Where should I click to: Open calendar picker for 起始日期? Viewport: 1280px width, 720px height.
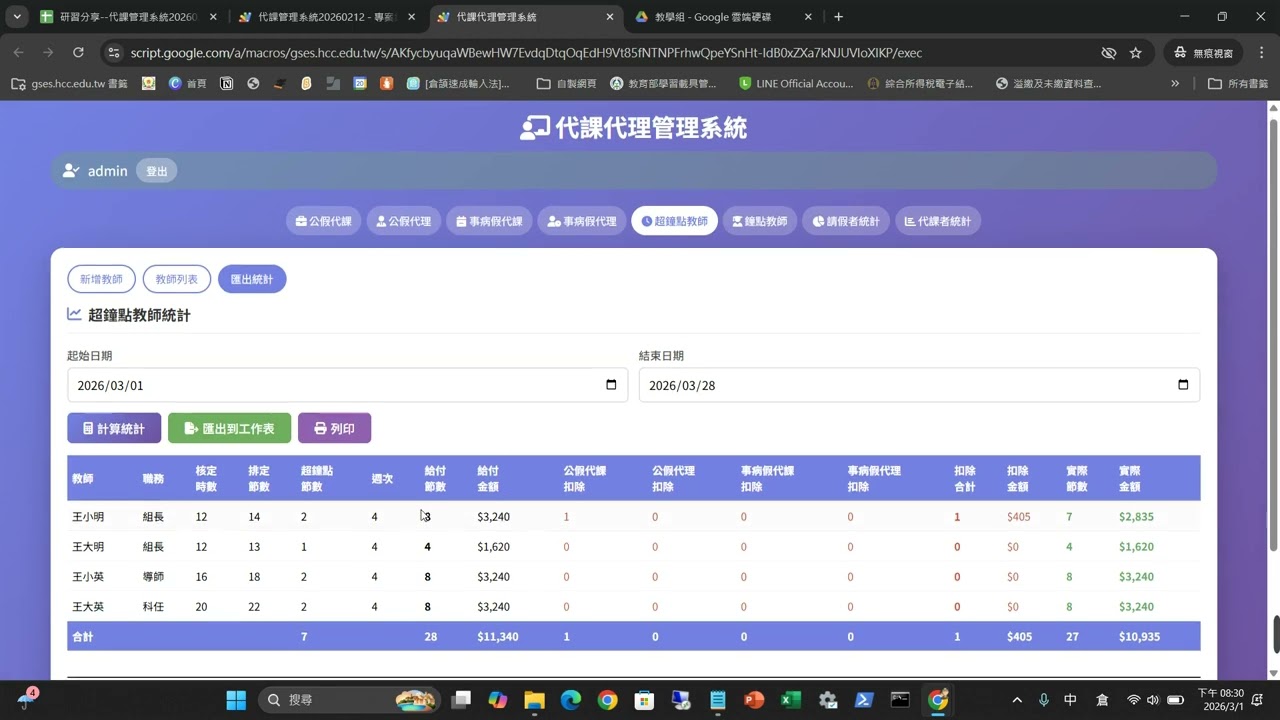(611, 385)
